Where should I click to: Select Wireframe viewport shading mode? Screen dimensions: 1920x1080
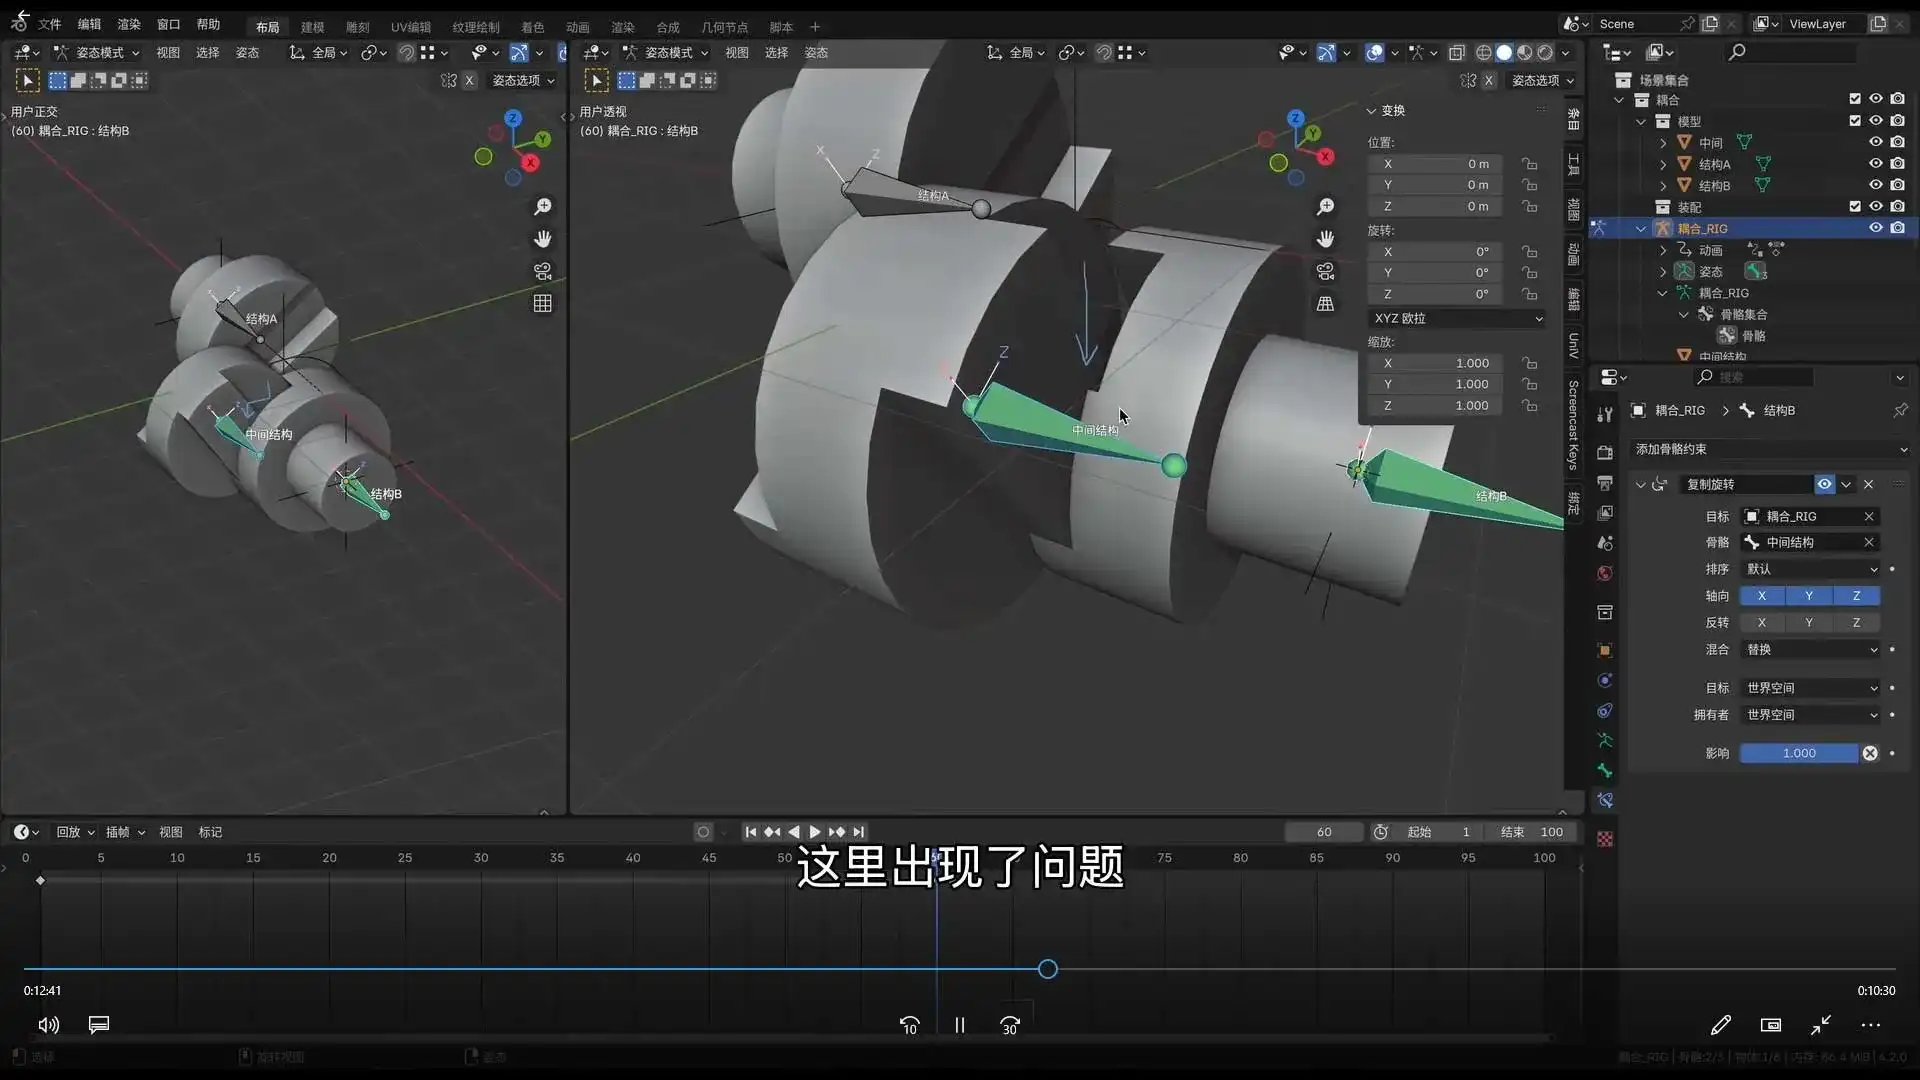[1484, 53]
